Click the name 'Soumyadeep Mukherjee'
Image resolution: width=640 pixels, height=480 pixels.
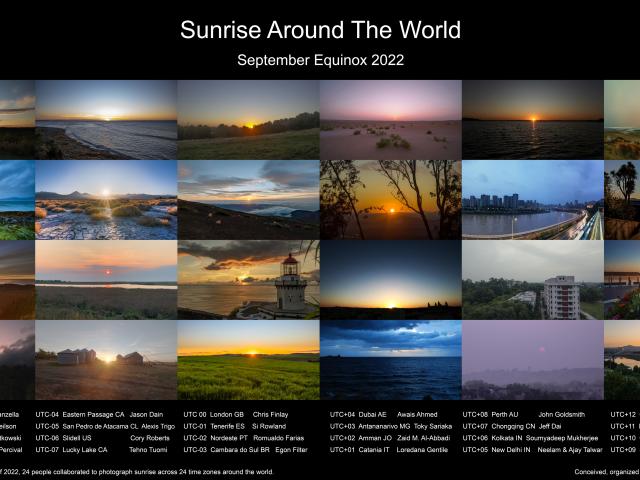(x=562, y=438)
